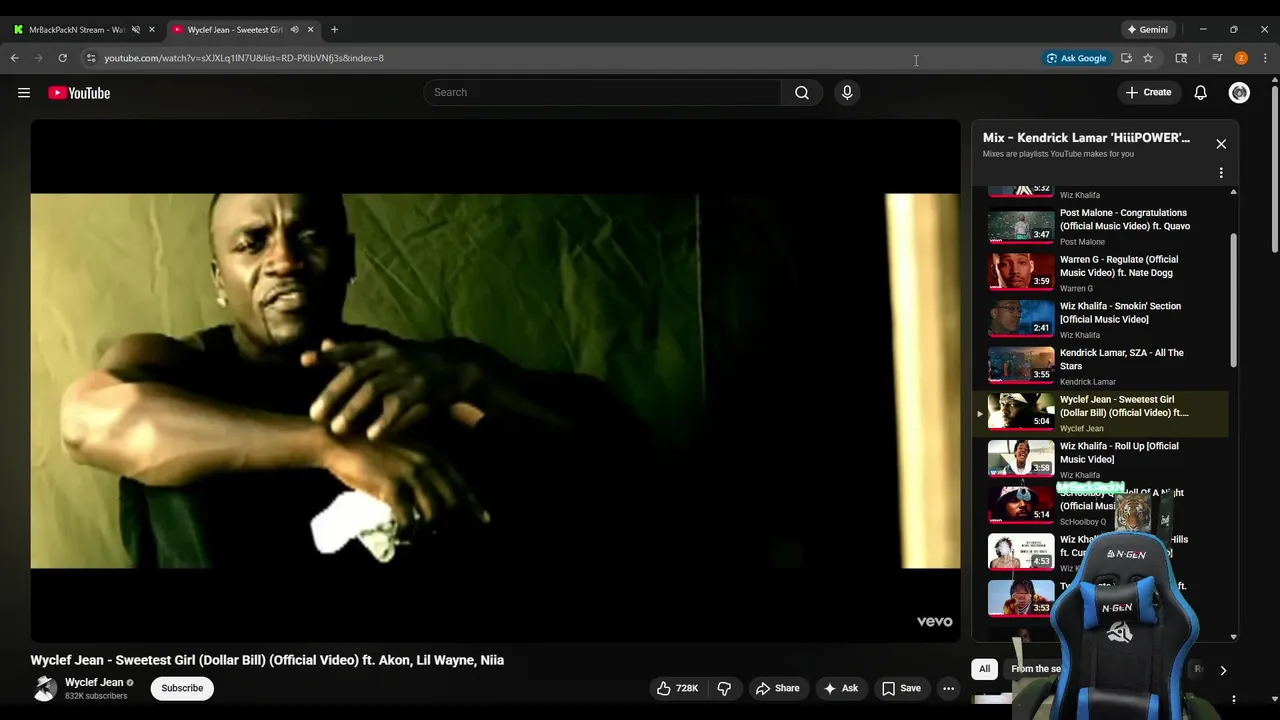Like the video with thumbs up

click(677, 688)
